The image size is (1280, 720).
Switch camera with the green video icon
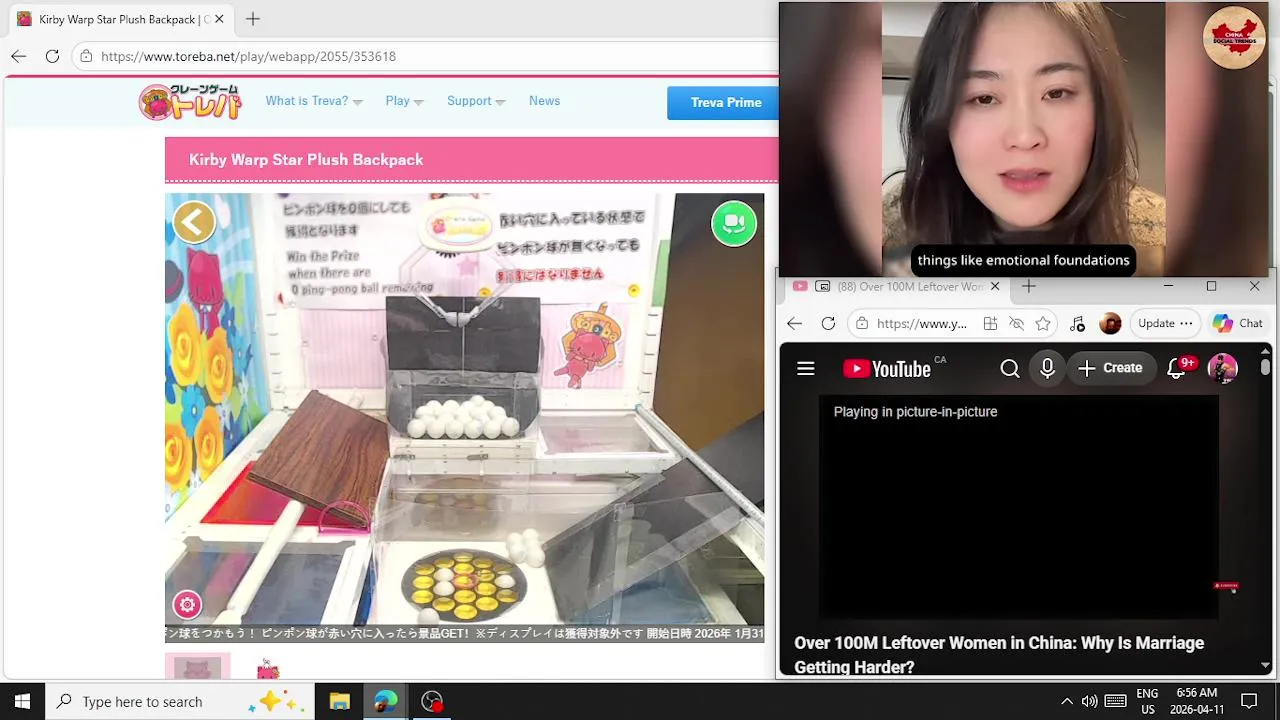pos(734,224)
